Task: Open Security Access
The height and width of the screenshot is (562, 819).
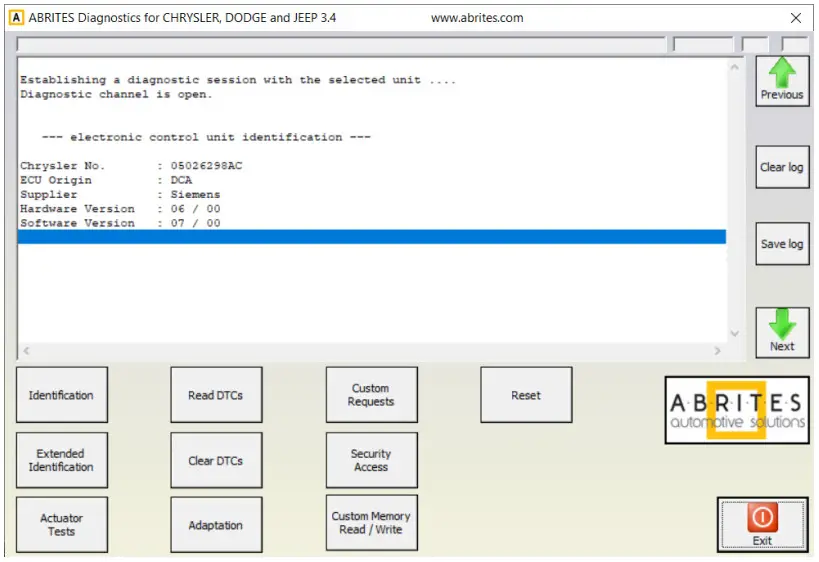Action: click(371, 460)
